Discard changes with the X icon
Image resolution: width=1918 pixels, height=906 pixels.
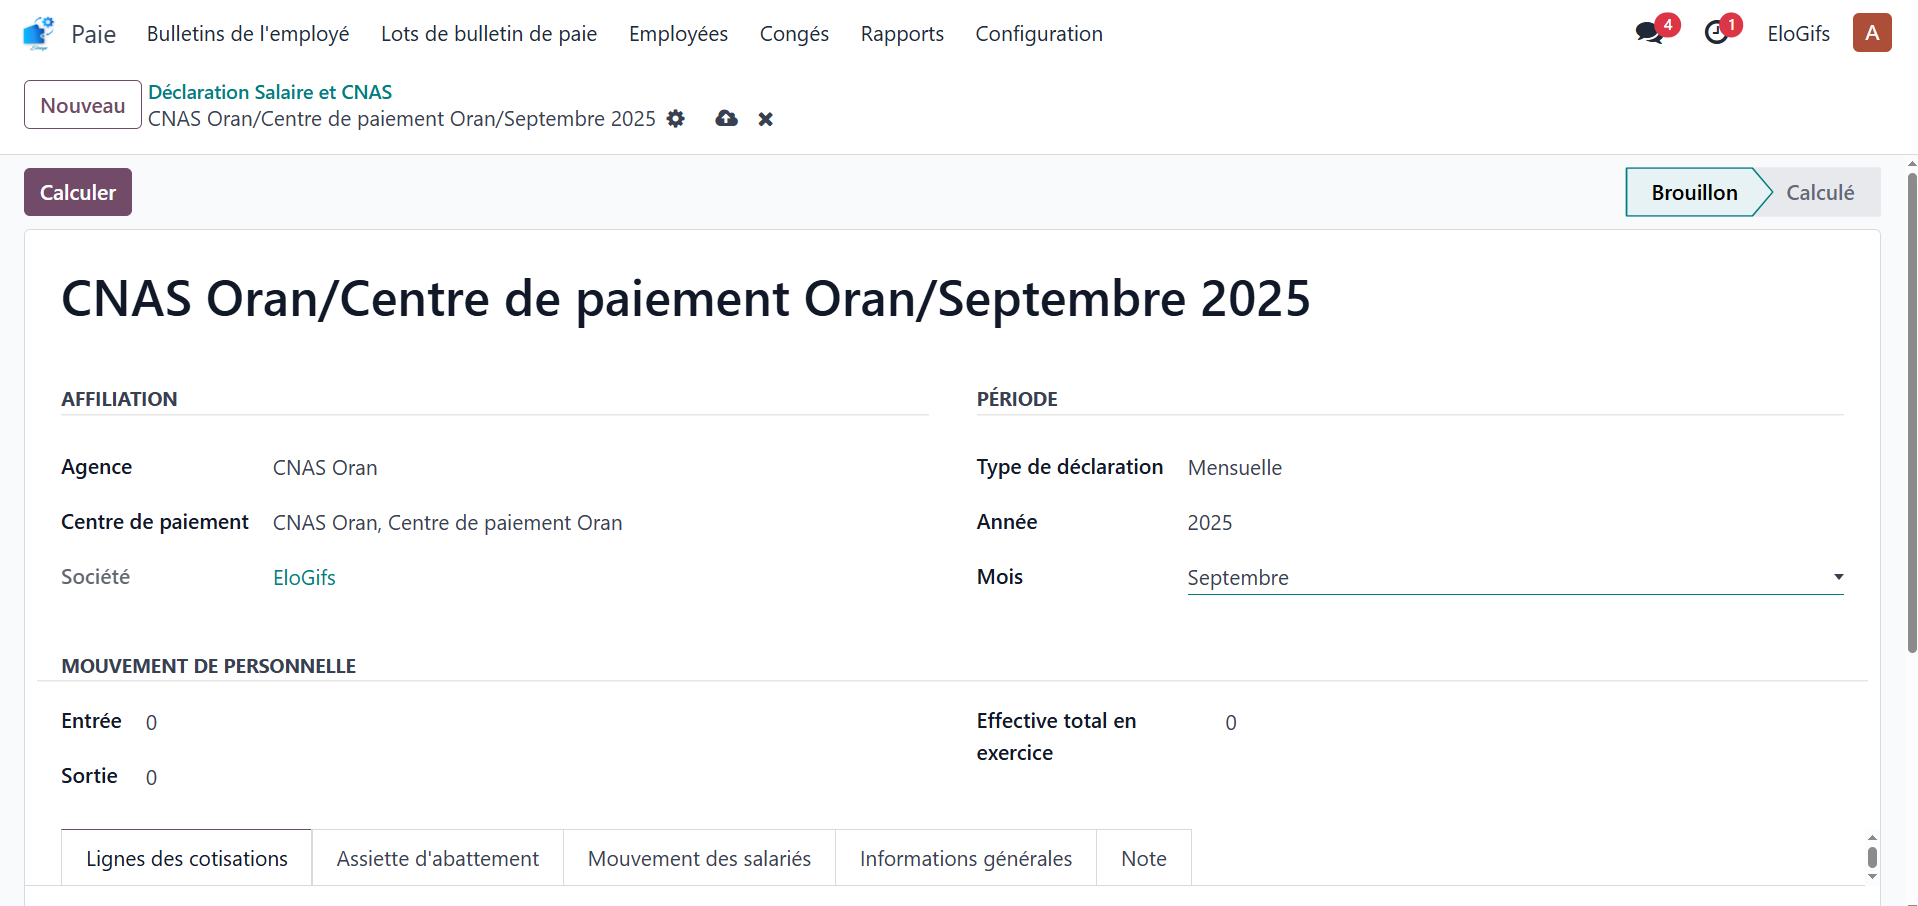(x=766, y=119)
